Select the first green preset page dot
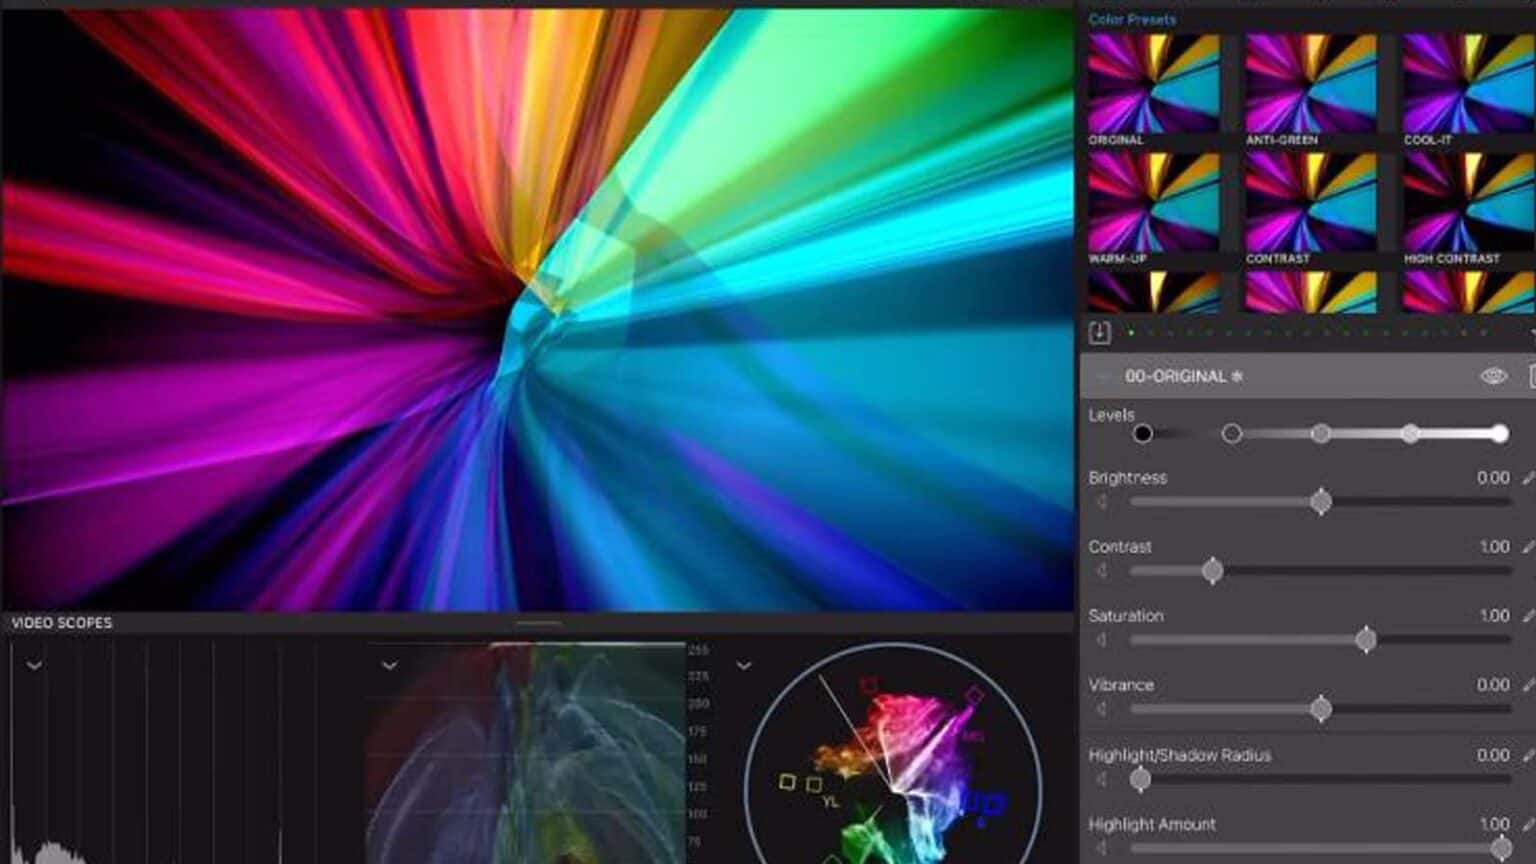1536x864 pixels. coord(1131,333)
